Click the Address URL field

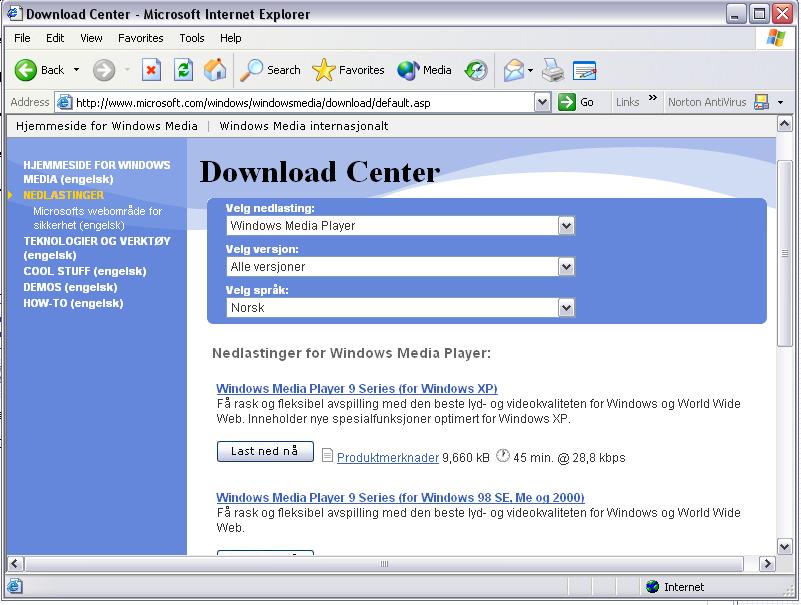click(x=303, y=103)
